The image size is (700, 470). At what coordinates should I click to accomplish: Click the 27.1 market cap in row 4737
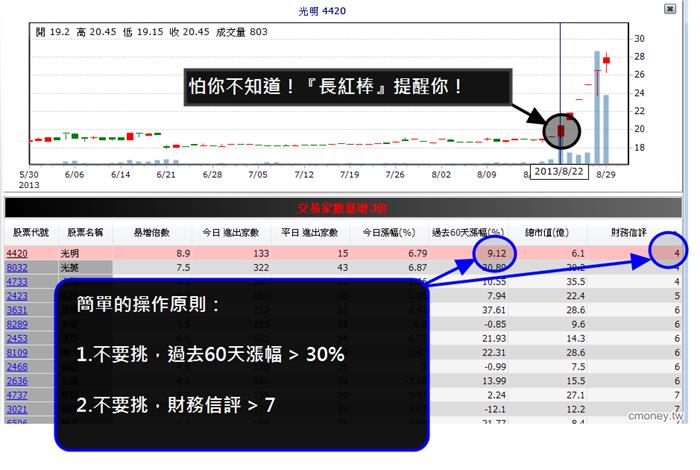point(576,395)
